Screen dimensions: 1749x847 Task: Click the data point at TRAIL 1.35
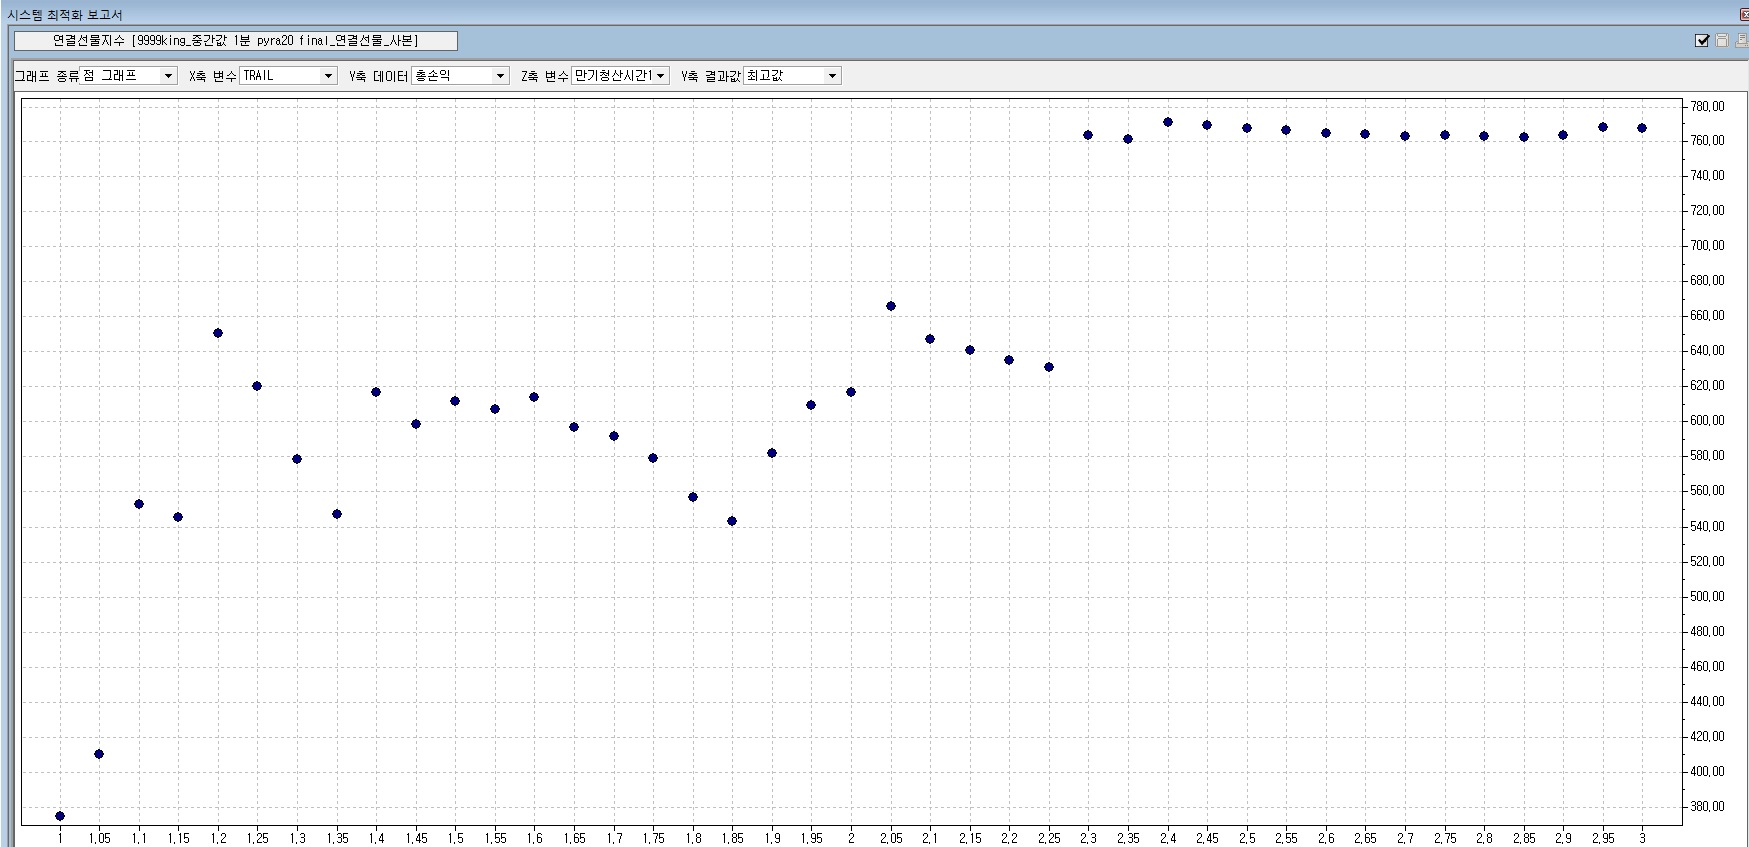pyautogui.click(x=337, y=514)
